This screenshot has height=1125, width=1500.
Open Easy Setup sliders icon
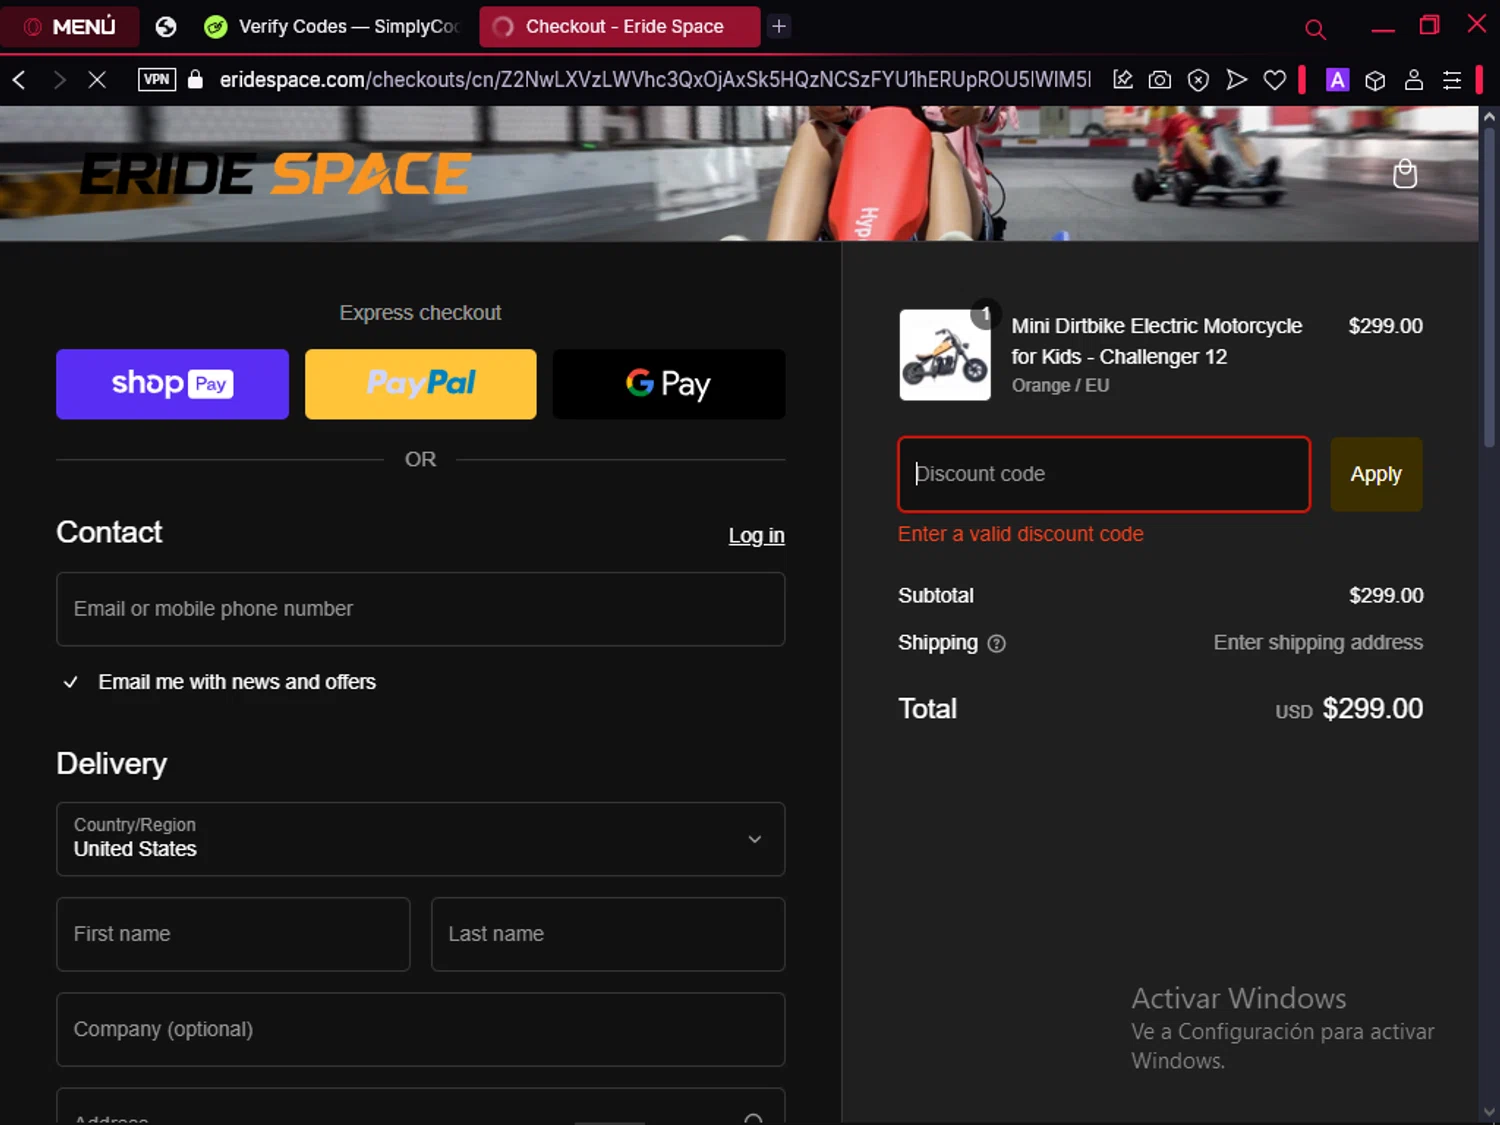tap(1452, 80)
